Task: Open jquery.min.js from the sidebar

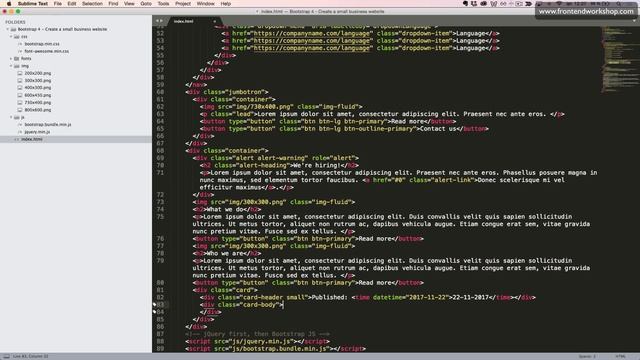Action: pos(37,132)
